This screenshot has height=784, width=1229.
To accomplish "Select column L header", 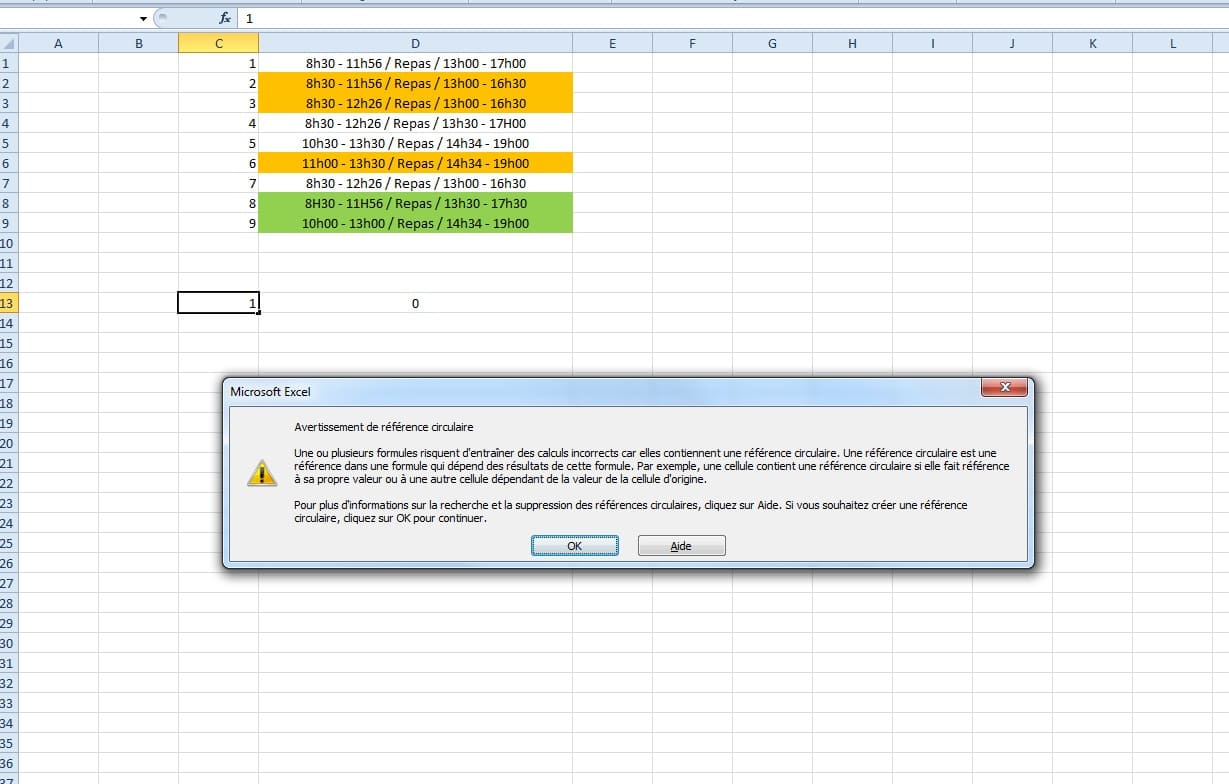I will tap(1172, 43).
